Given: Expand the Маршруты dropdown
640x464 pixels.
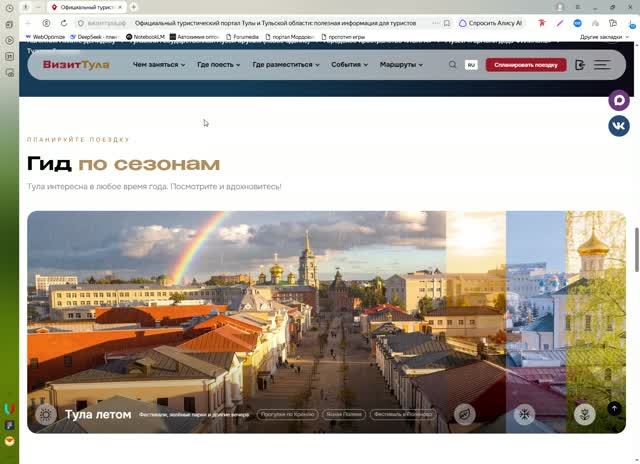Looking at the screenshot, I should point(401,64).
